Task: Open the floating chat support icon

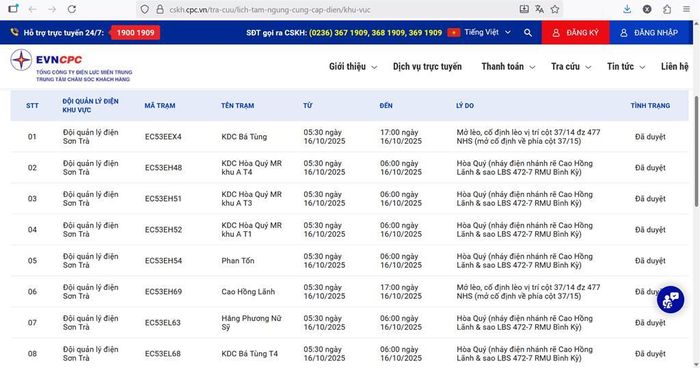Action: (670, 299)
